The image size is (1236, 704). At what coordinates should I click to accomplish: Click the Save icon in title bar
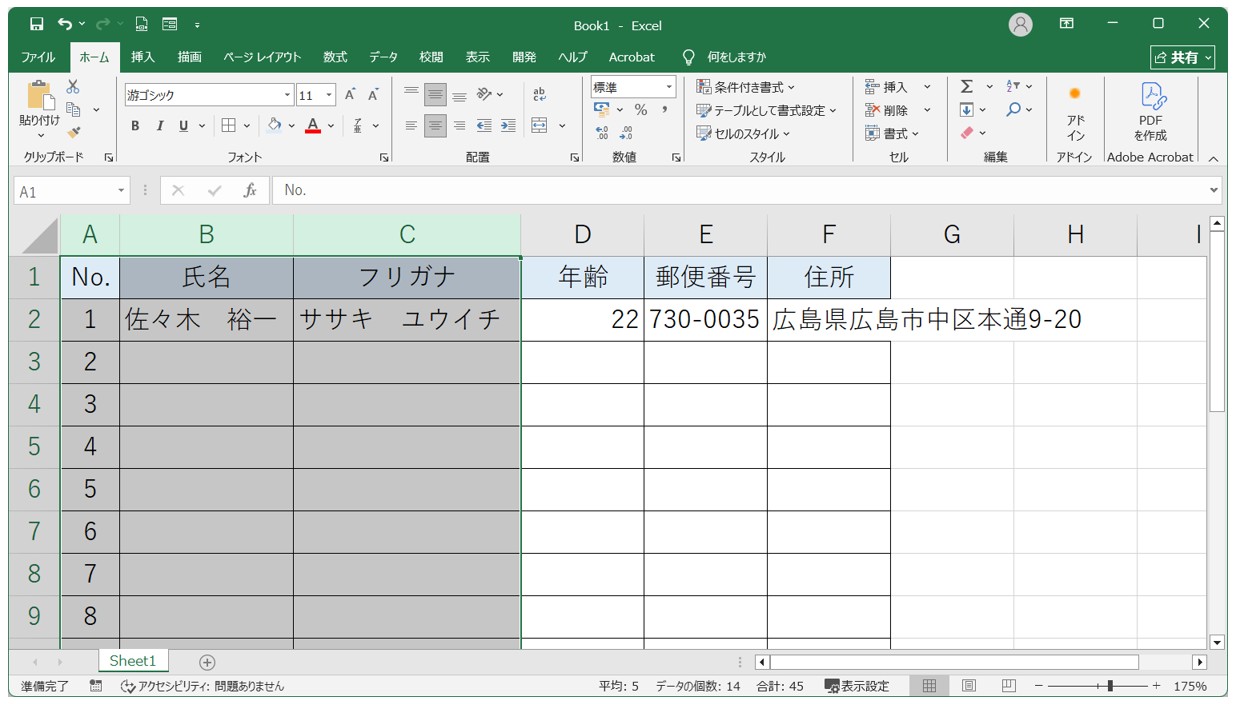tap(37, 24)
